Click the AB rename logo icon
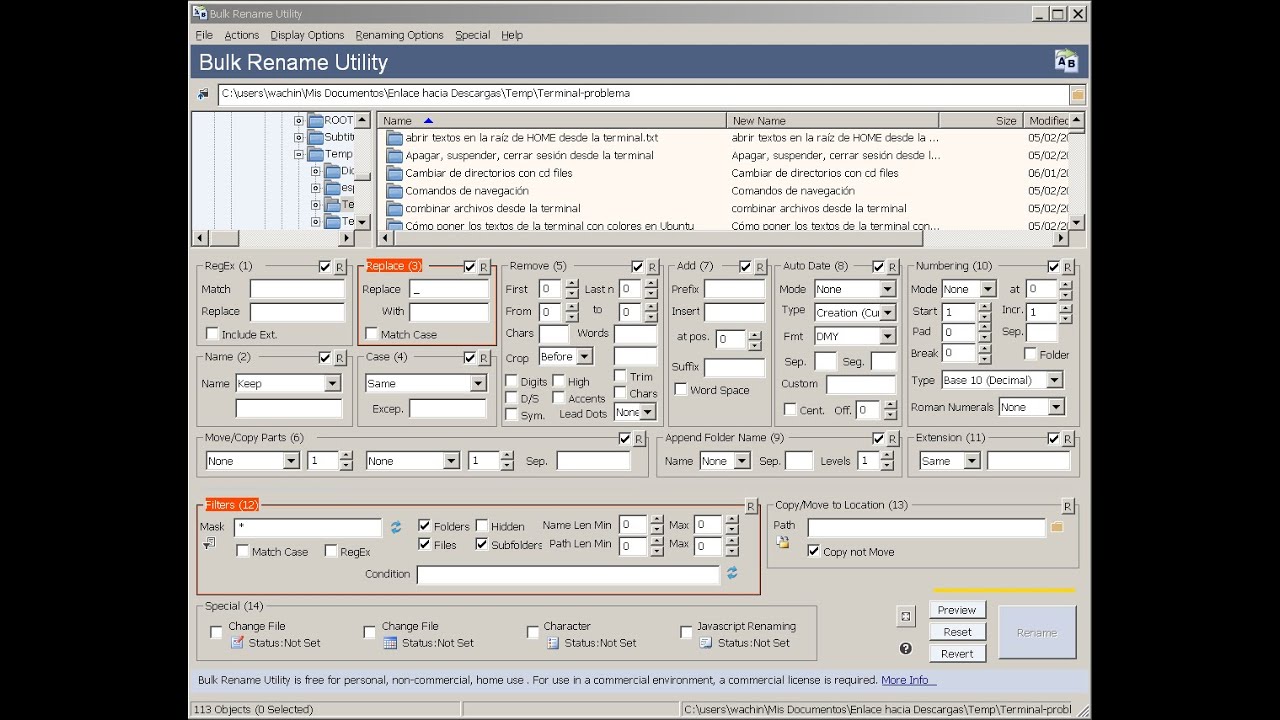 (1066, 62)
